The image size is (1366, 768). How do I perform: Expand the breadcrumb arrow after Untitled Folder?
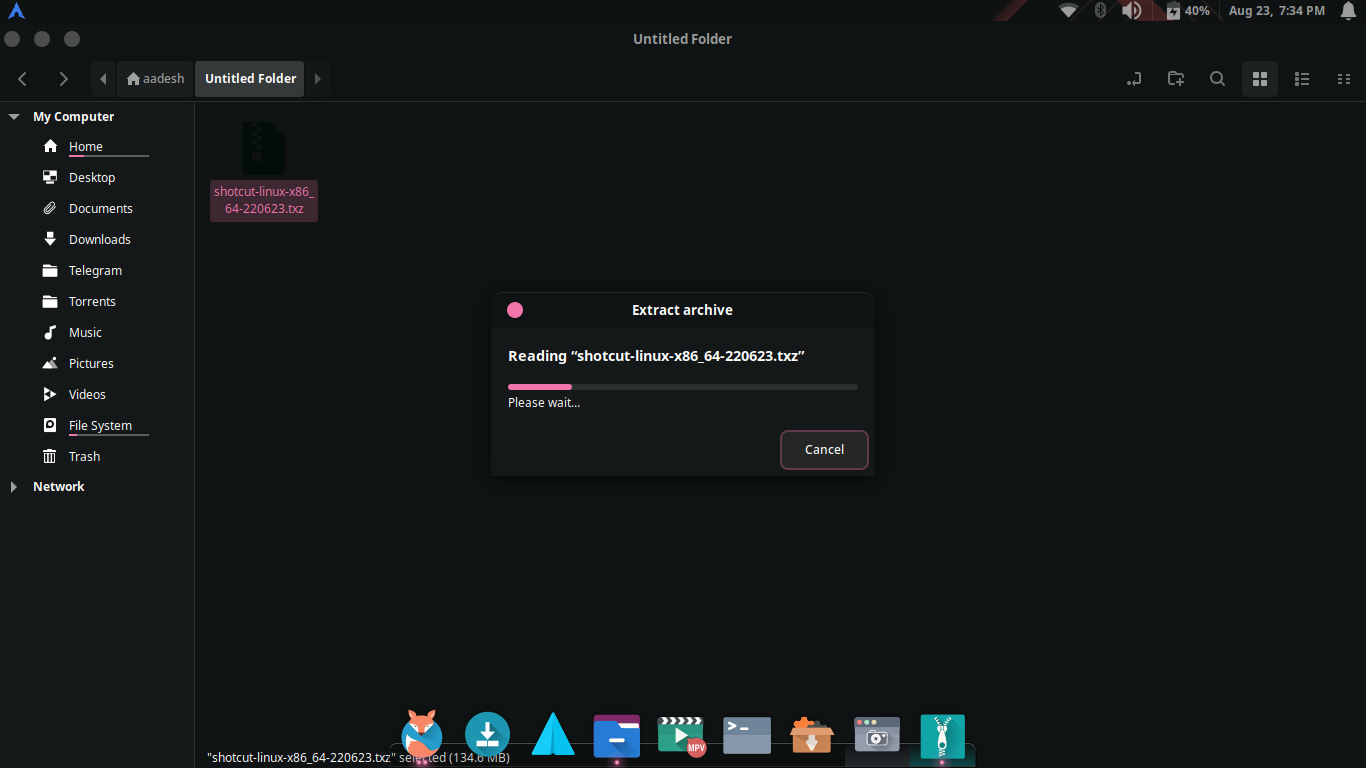pyautogui.click(x=318, y=78)
